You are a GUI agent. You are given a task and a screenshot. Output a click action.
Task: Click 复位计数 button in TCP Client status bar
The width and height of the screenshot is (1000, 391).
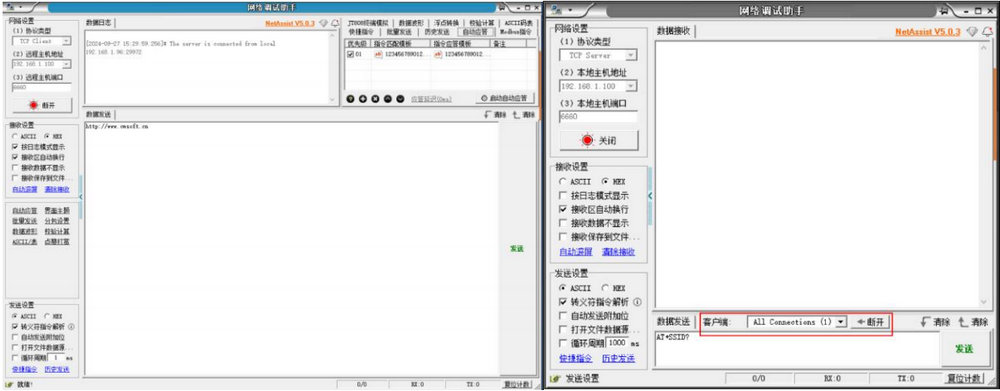(517, 384)
